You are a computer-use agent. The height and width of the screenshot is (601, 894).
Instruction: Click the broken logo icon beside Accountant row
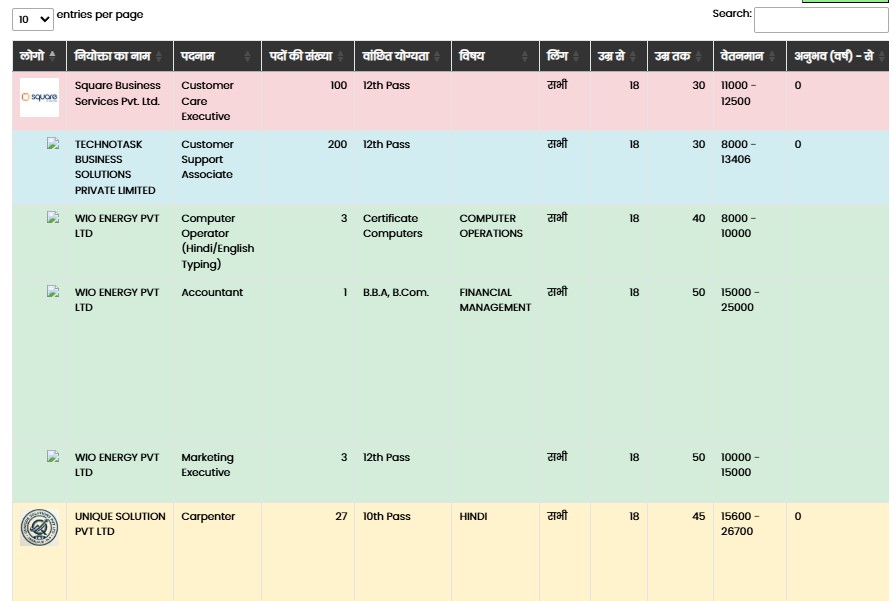[x=53, y=291]
